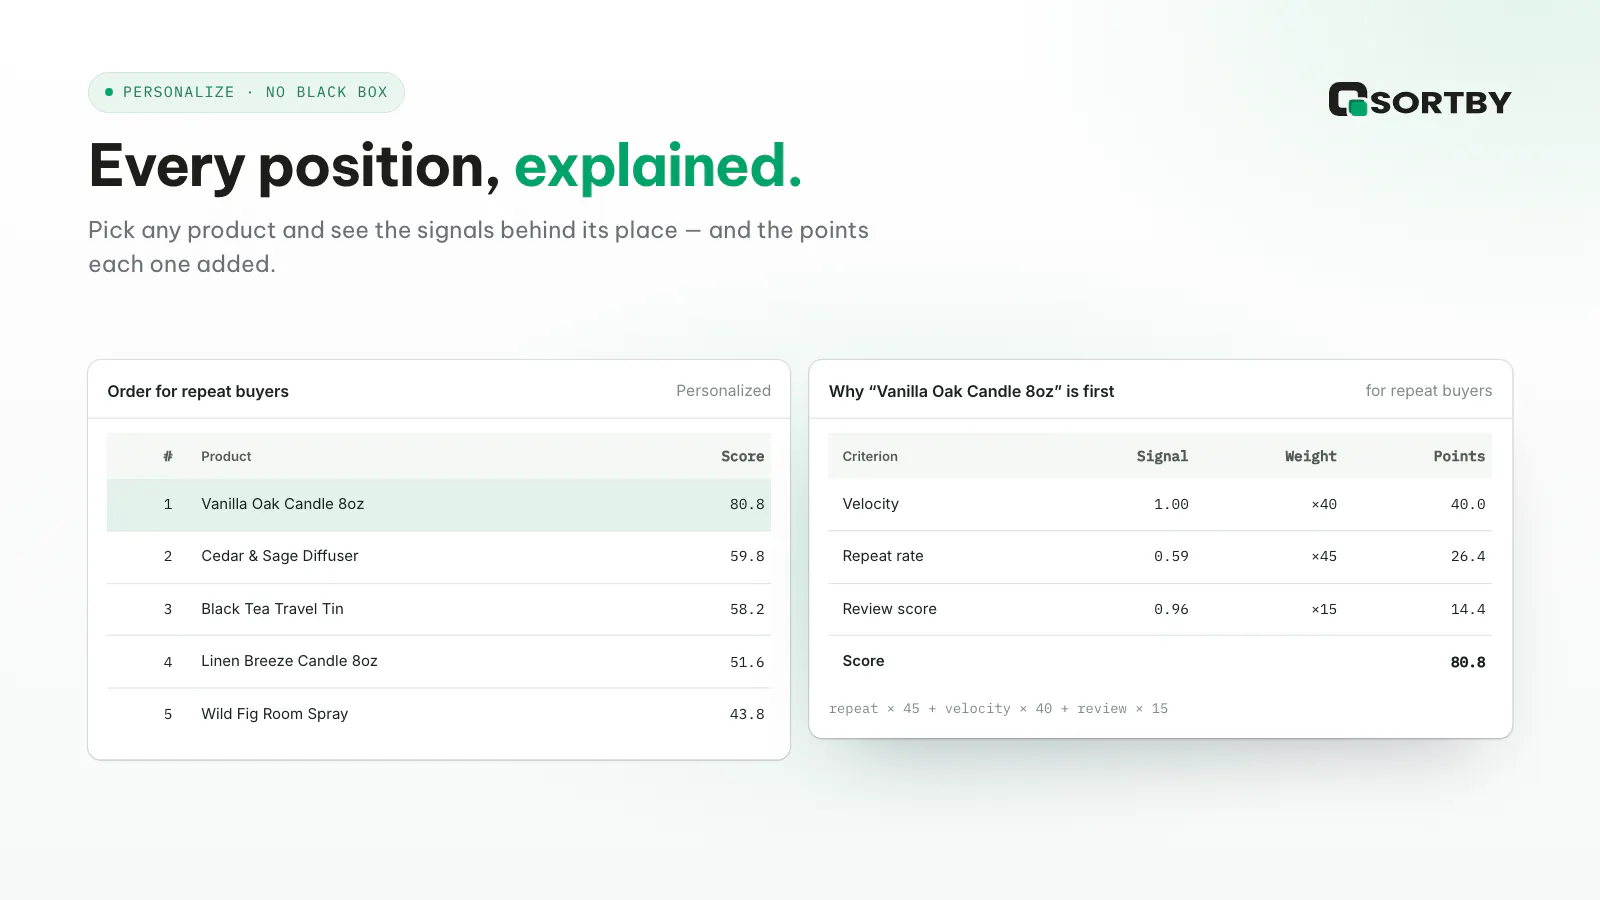Click the Personalized label in order panel

[x=723, y=391]
